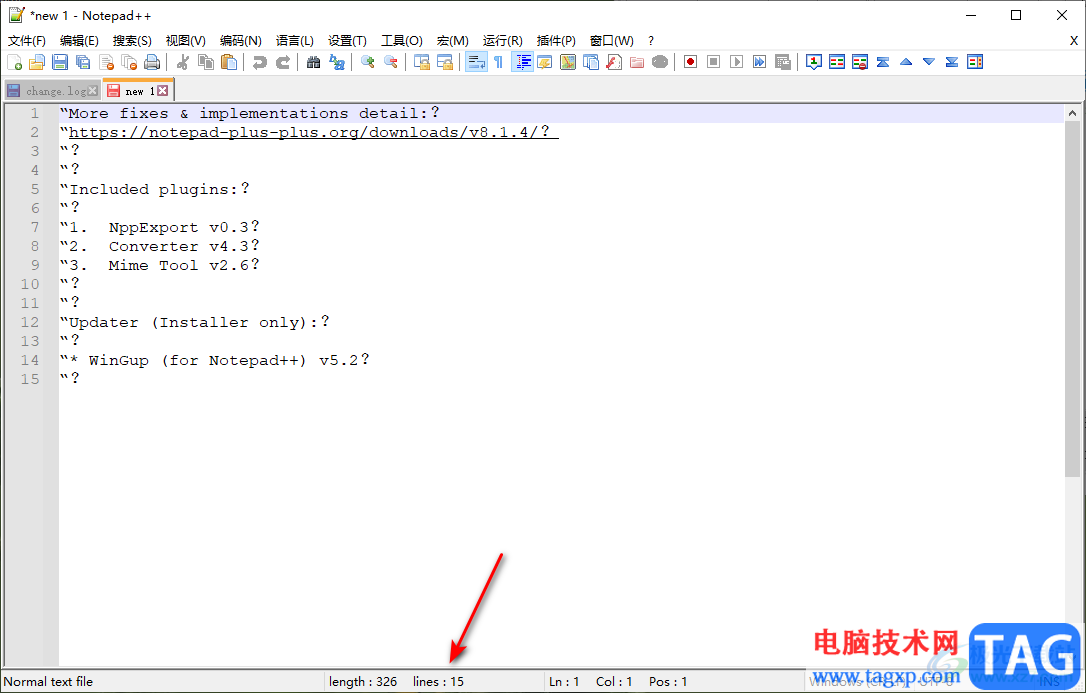Close the new 1 tab

pos(162,90)
